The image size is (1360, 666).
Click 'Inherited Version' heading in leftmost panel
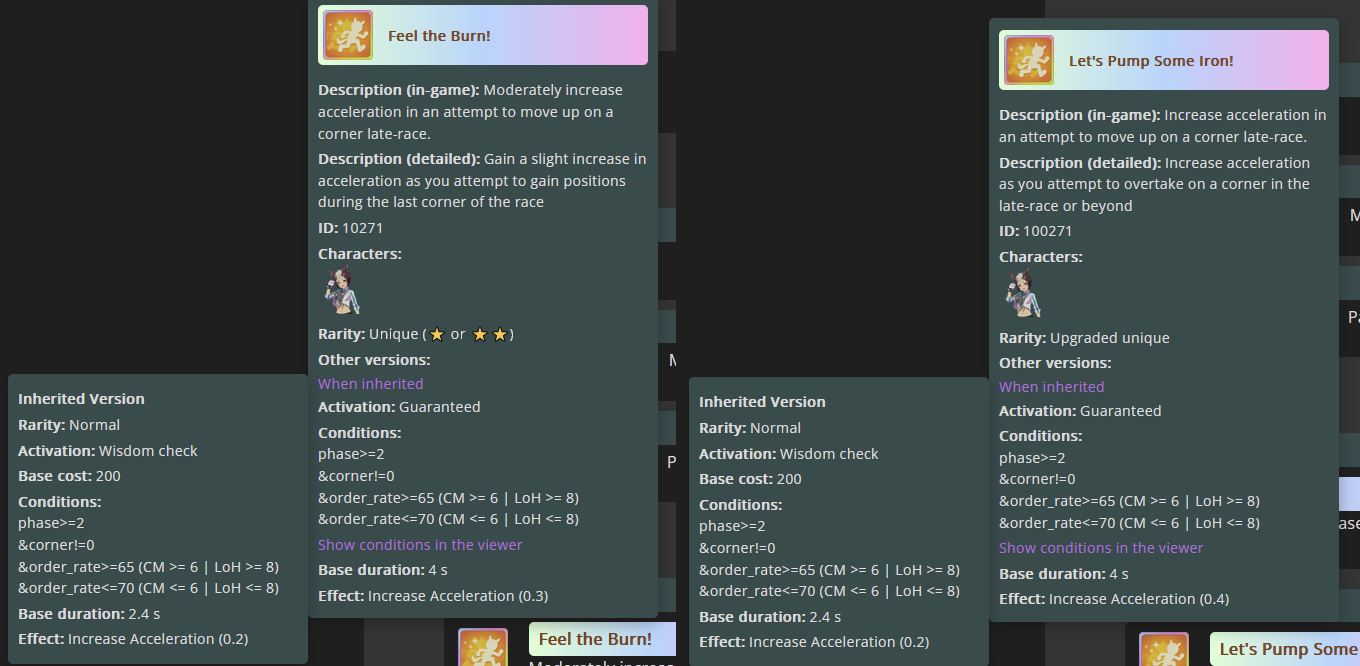[81, 399]
